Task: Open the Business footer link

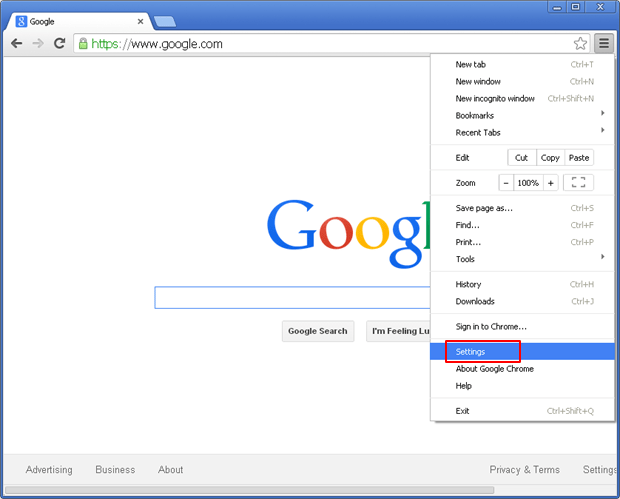Action: pos(115,470)
